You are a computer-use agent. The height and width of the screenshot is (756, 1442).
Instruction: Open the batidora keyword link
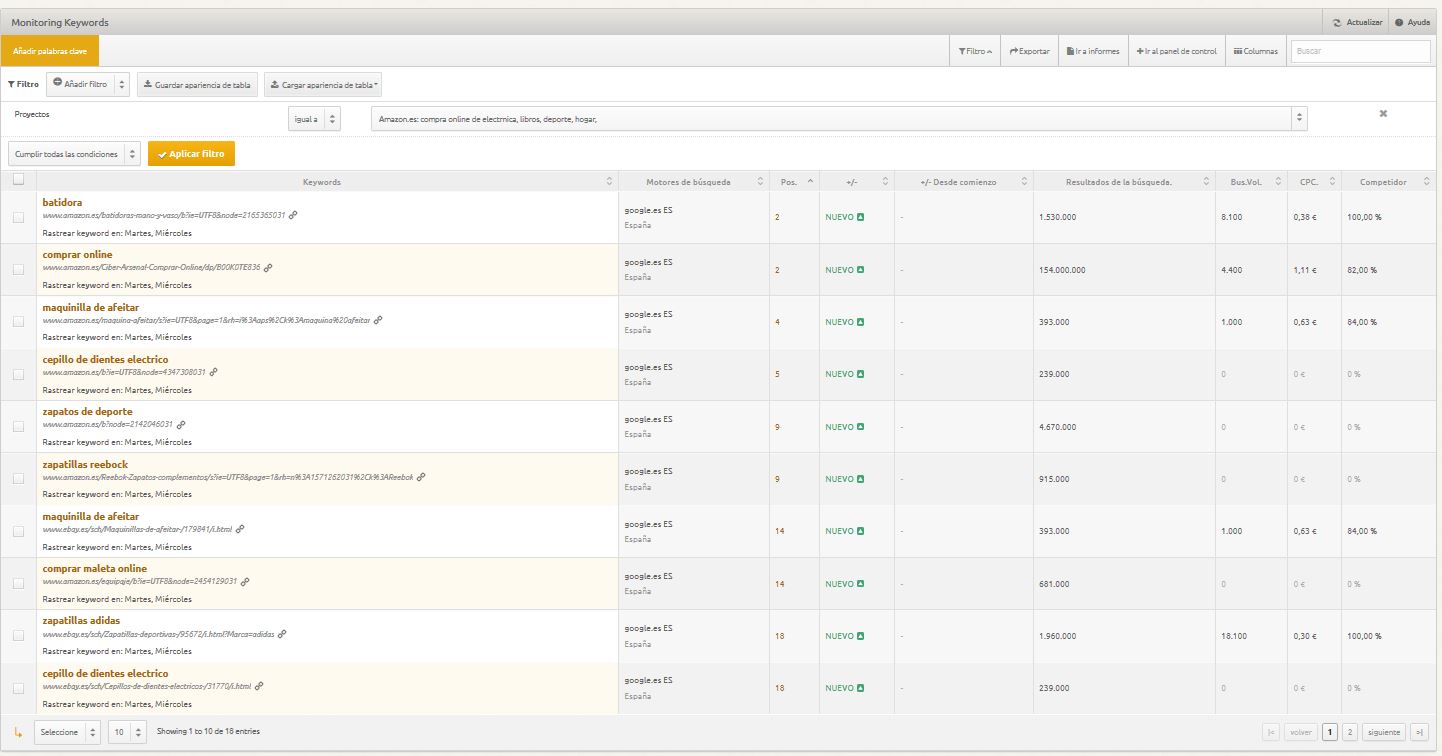coord(62,202)
